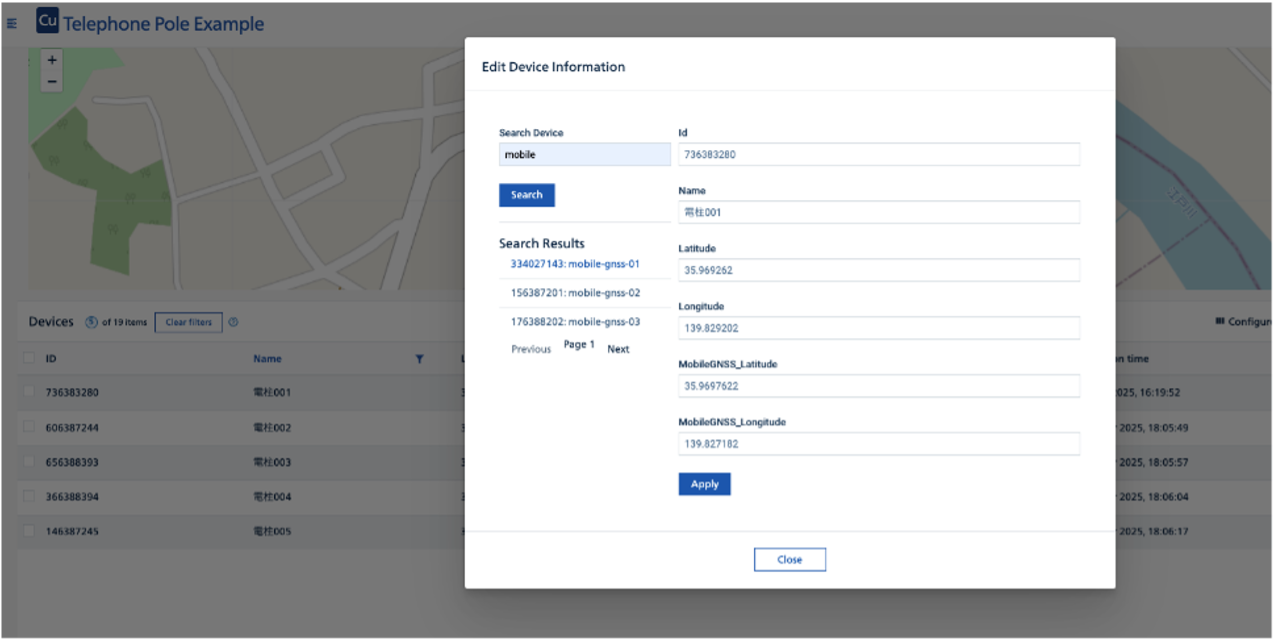Zoom out on the map
Viewport: 1277px width, 641px height.
(52, 81)
